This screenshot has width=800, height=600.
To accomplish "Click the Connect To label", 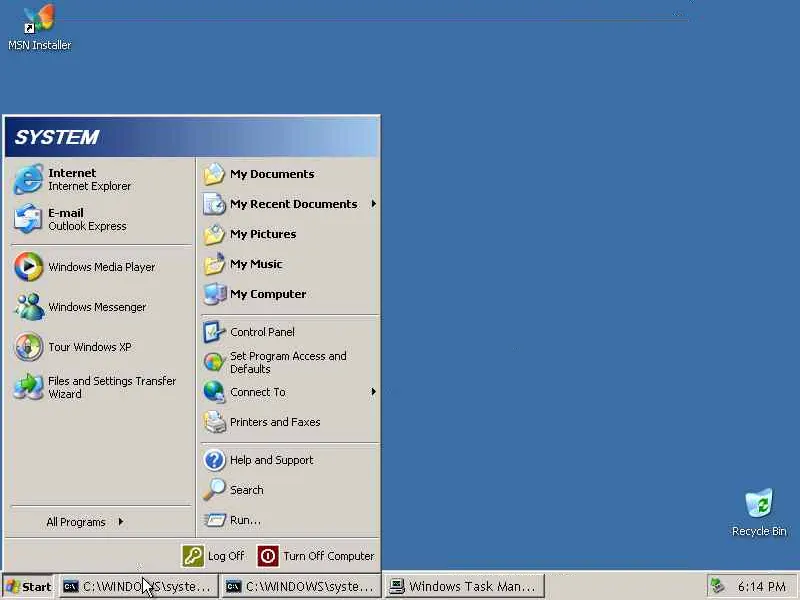I will (258, 392).
